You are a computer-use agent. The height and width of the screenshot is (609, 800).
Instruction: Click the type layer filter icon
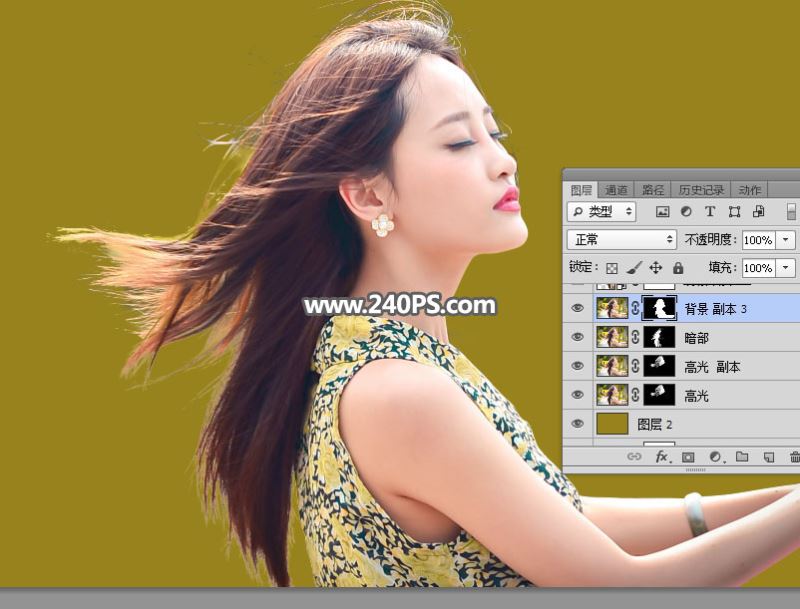pyautogui.click(x=710, y=212)
